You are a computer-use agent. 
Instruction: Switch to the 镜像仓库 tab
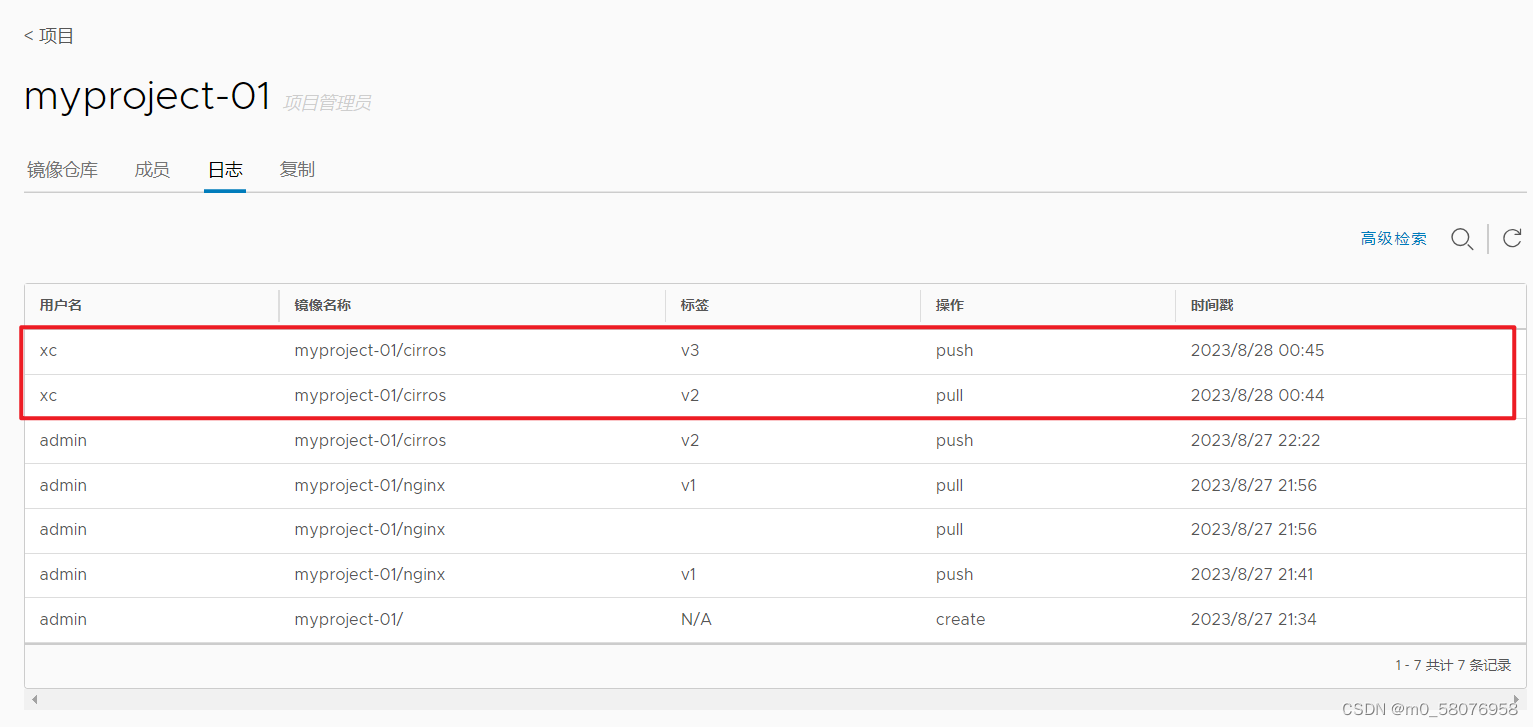[62, 170]
